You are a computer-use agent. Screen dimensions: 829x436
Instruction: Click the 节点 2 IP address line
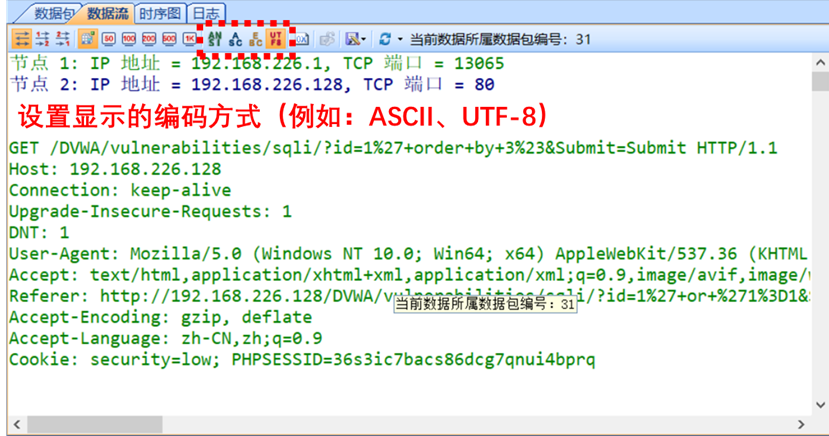point(252,85)
